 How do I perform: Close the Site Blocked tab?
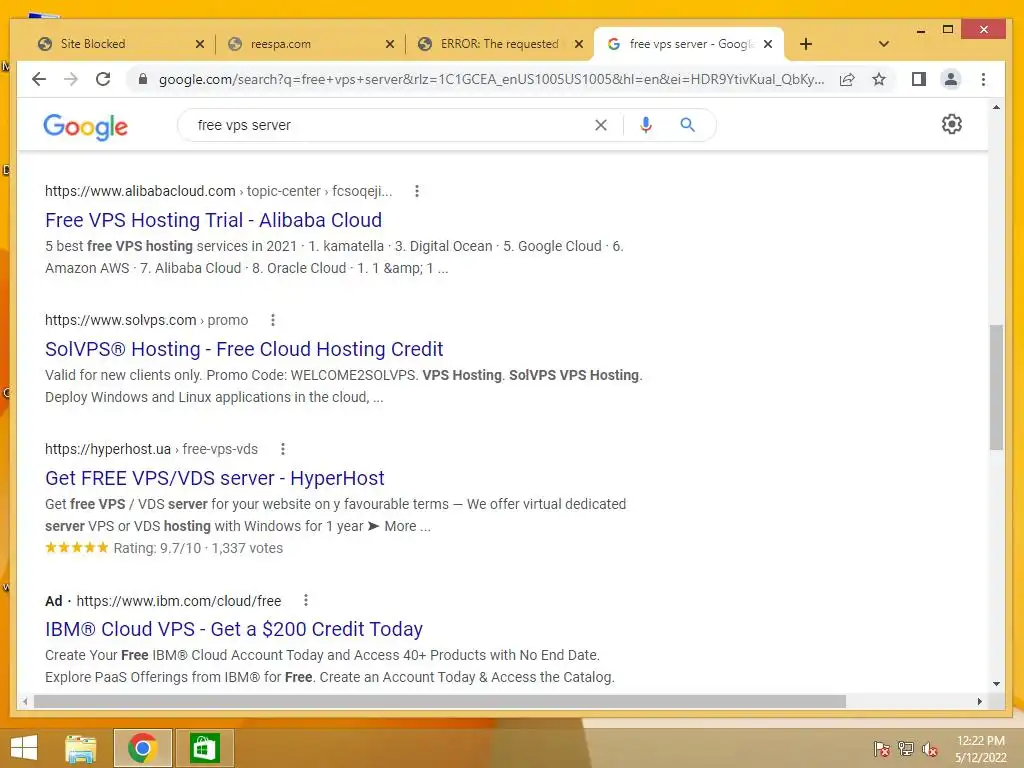tap(200, 44)
